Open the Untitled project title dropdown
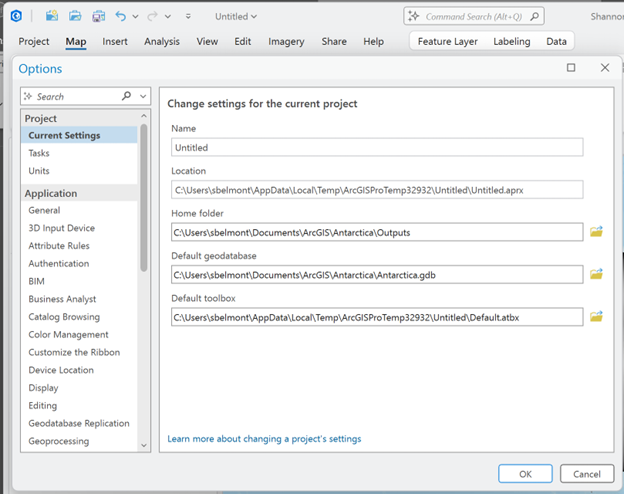Viewport: 624px width, 494px height. [x=236, y=17]
